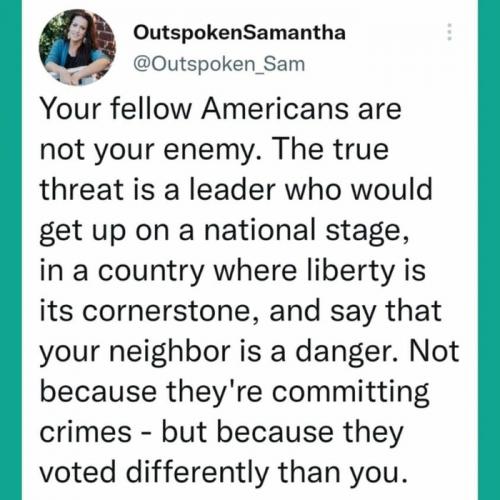Click the word "neighbor" in the tweet

tap(170, 353)
